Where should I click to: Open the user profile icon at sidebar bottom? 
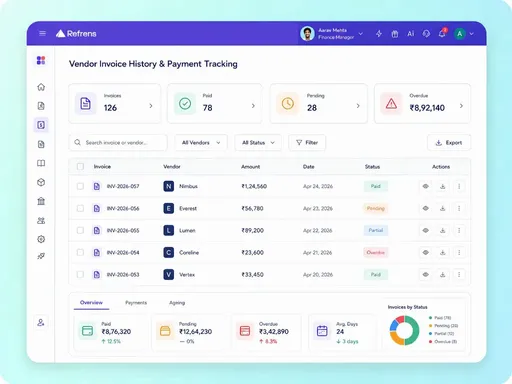point(41,323)
